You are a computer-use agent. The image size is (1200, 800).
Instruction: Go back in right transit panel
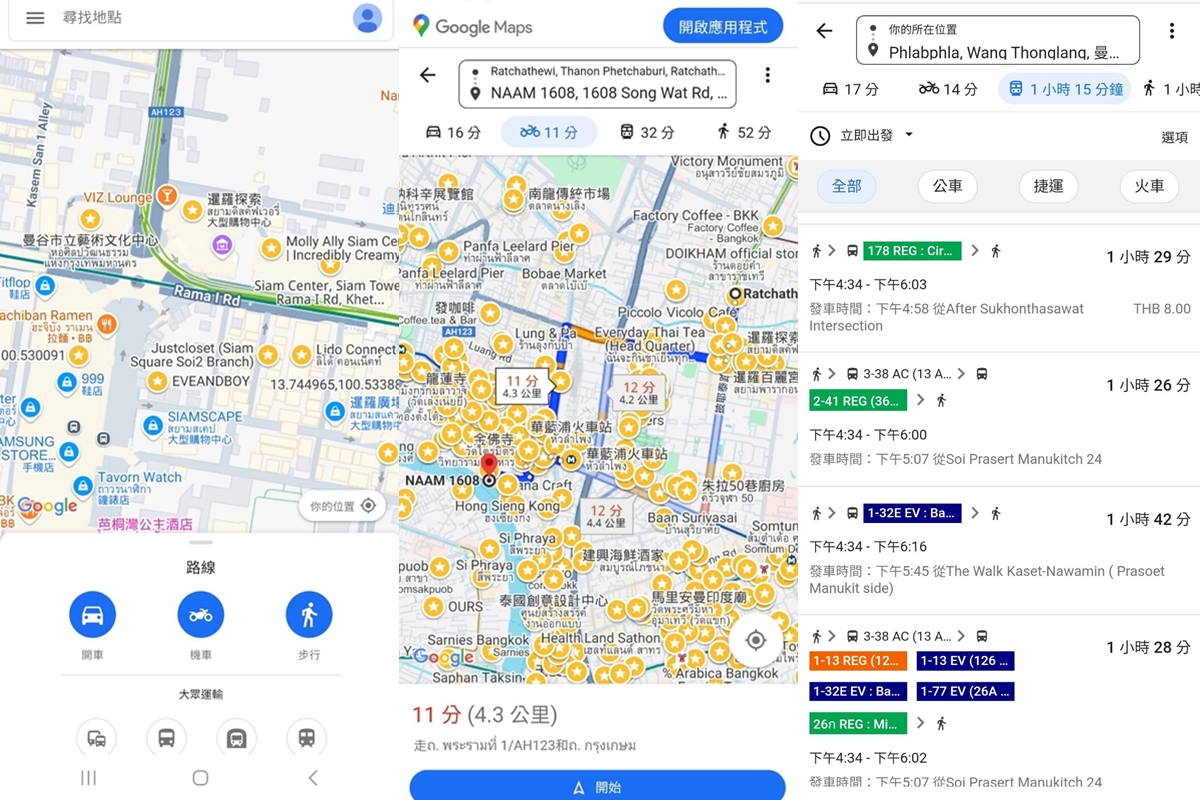824,31
